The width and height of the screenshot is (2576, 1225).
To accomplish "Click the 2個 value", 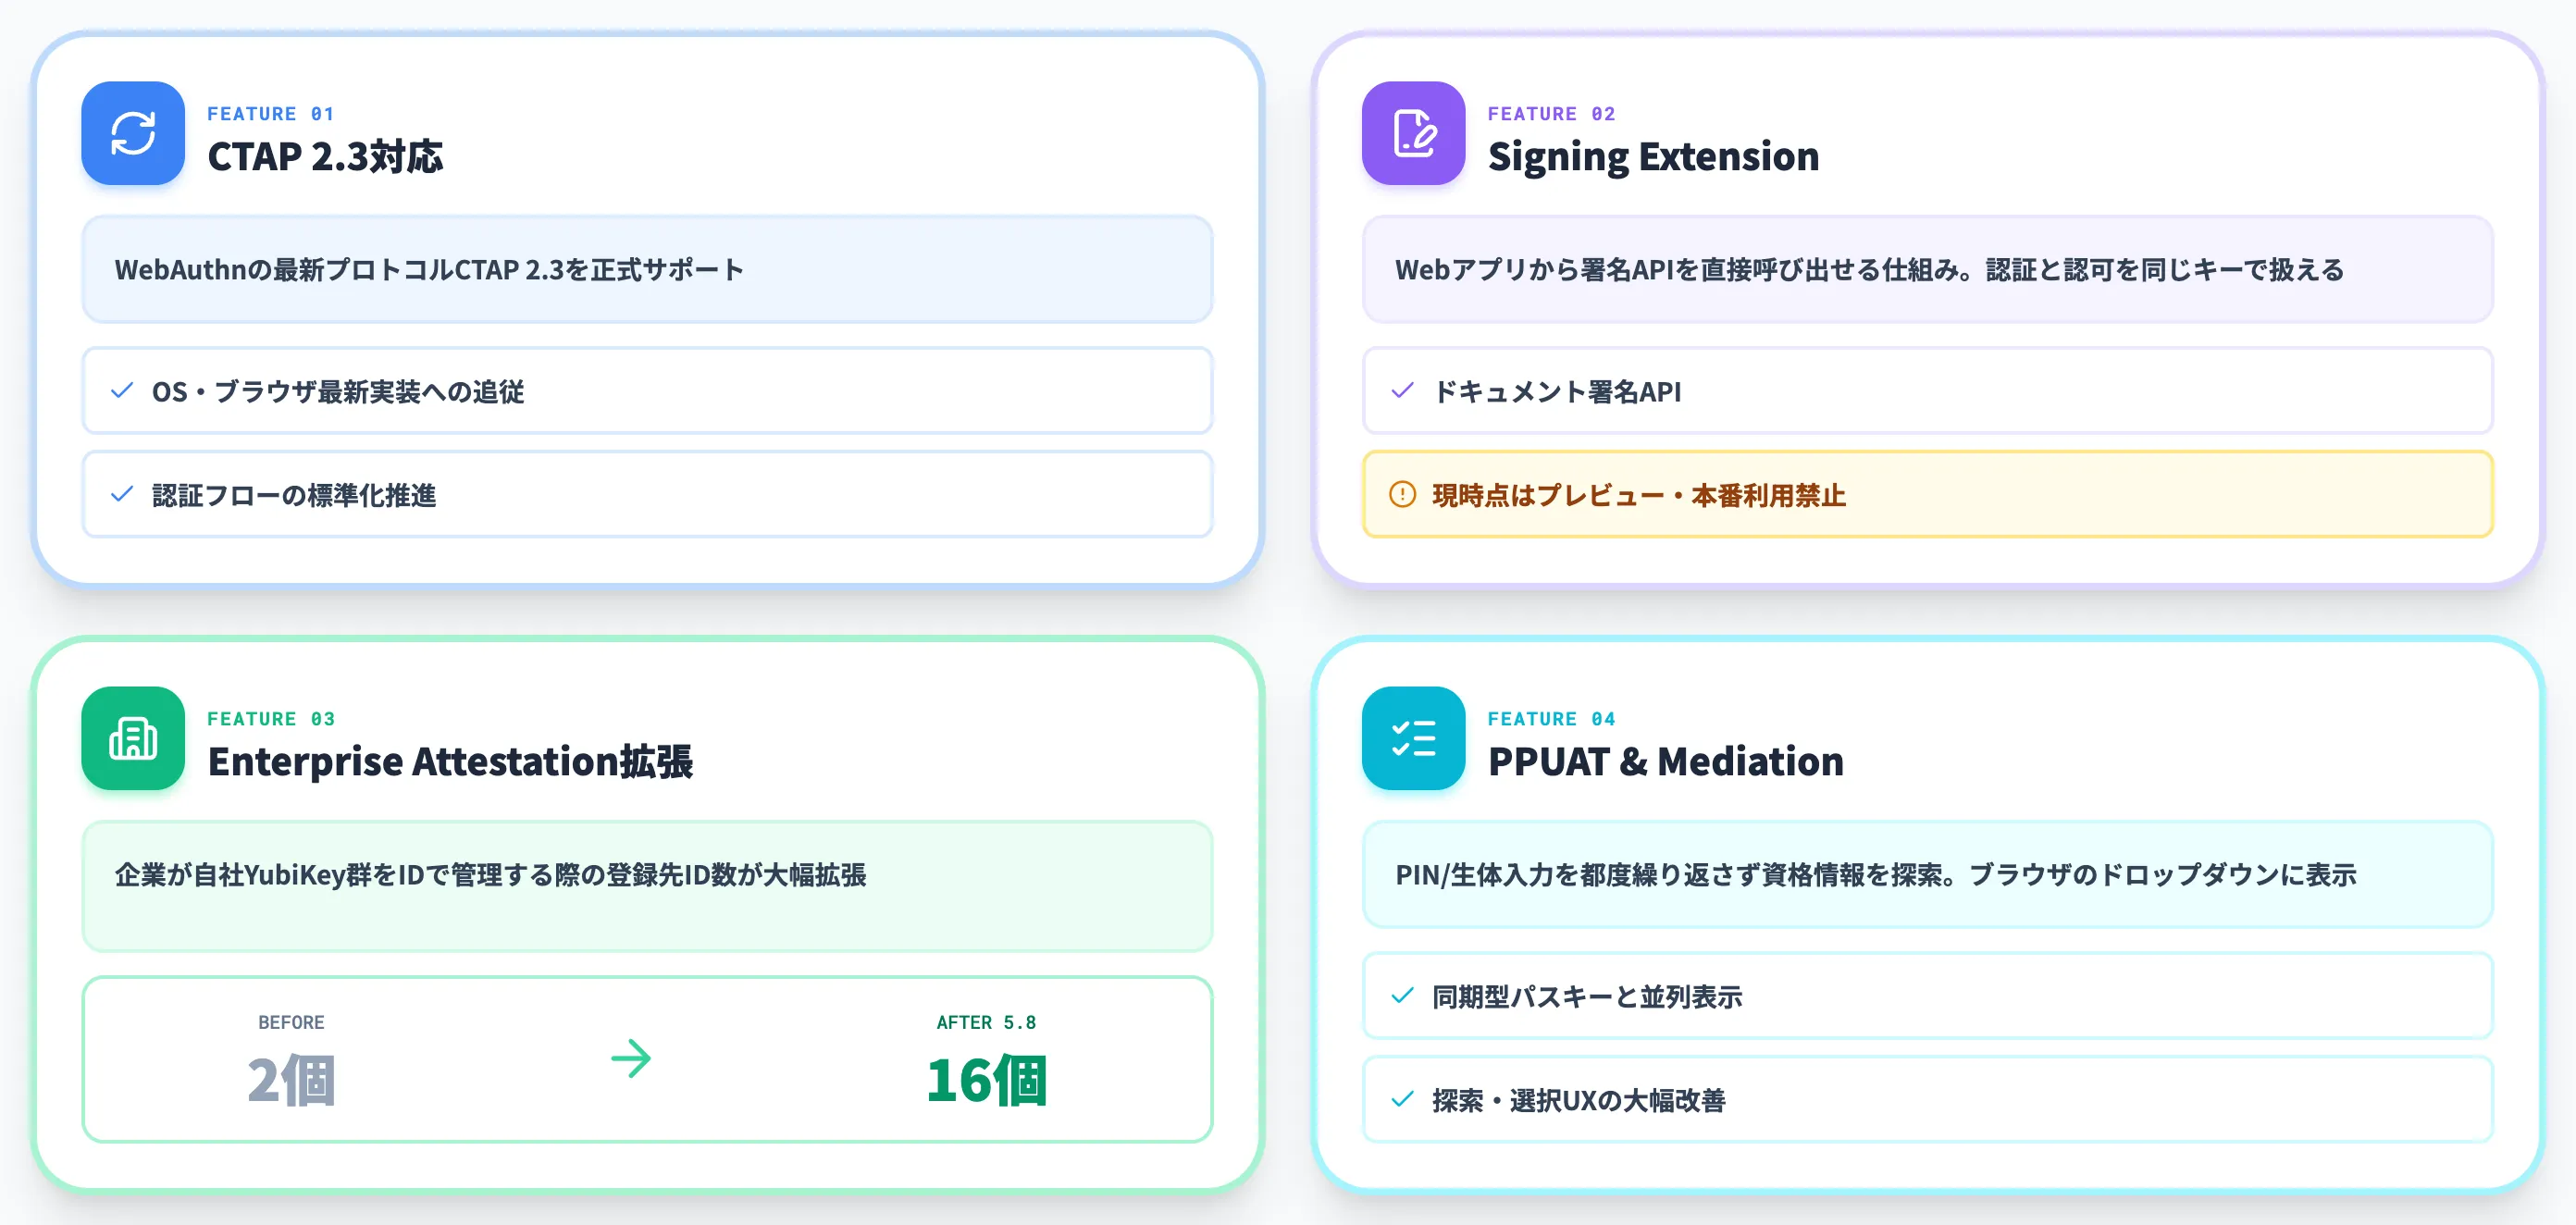I will [291, 1080].
